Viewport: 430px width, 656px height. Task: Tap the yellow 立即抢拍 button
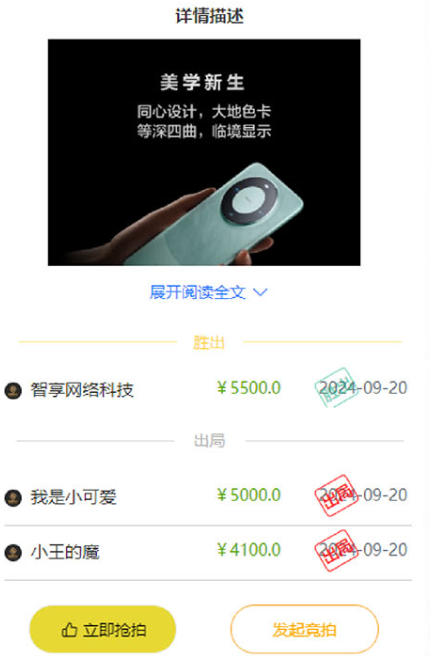(103, 629)
